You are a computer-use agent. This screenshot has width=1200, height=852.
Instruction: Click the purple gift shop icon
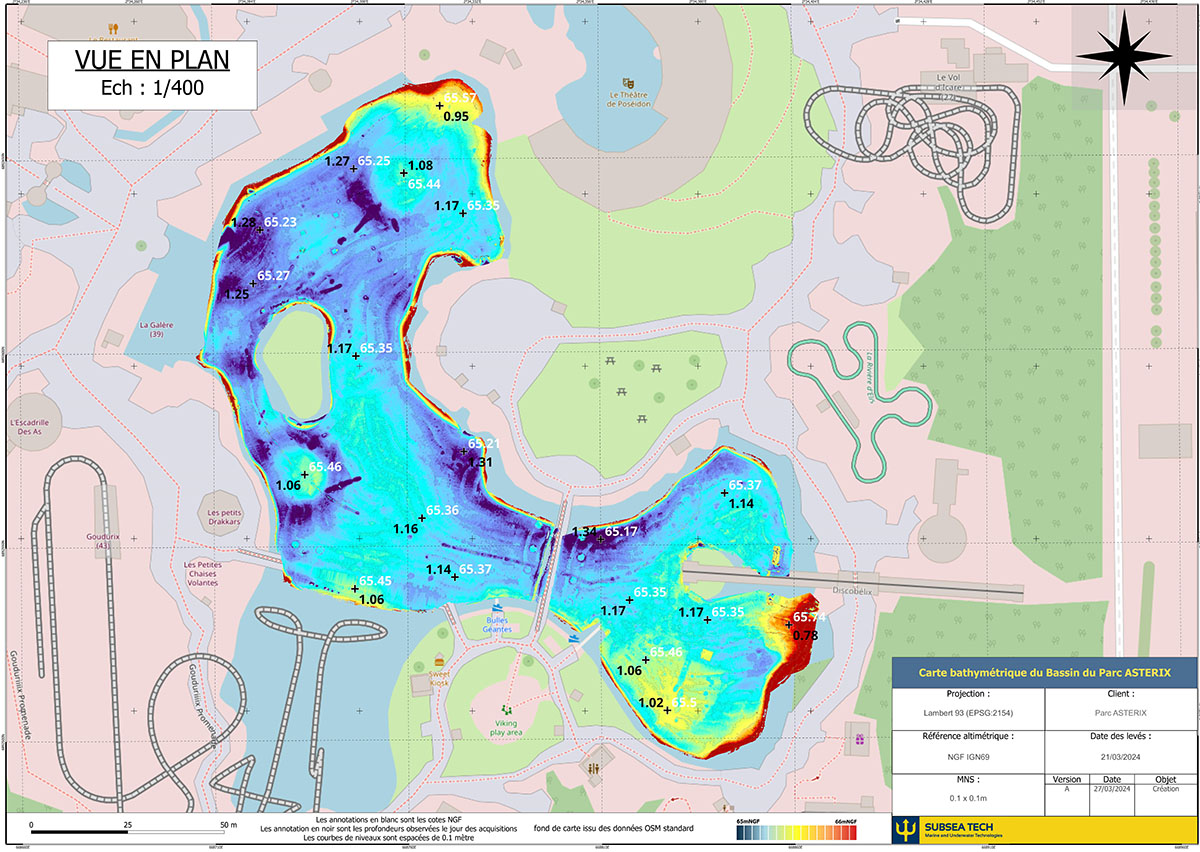[x=858, y=740]
